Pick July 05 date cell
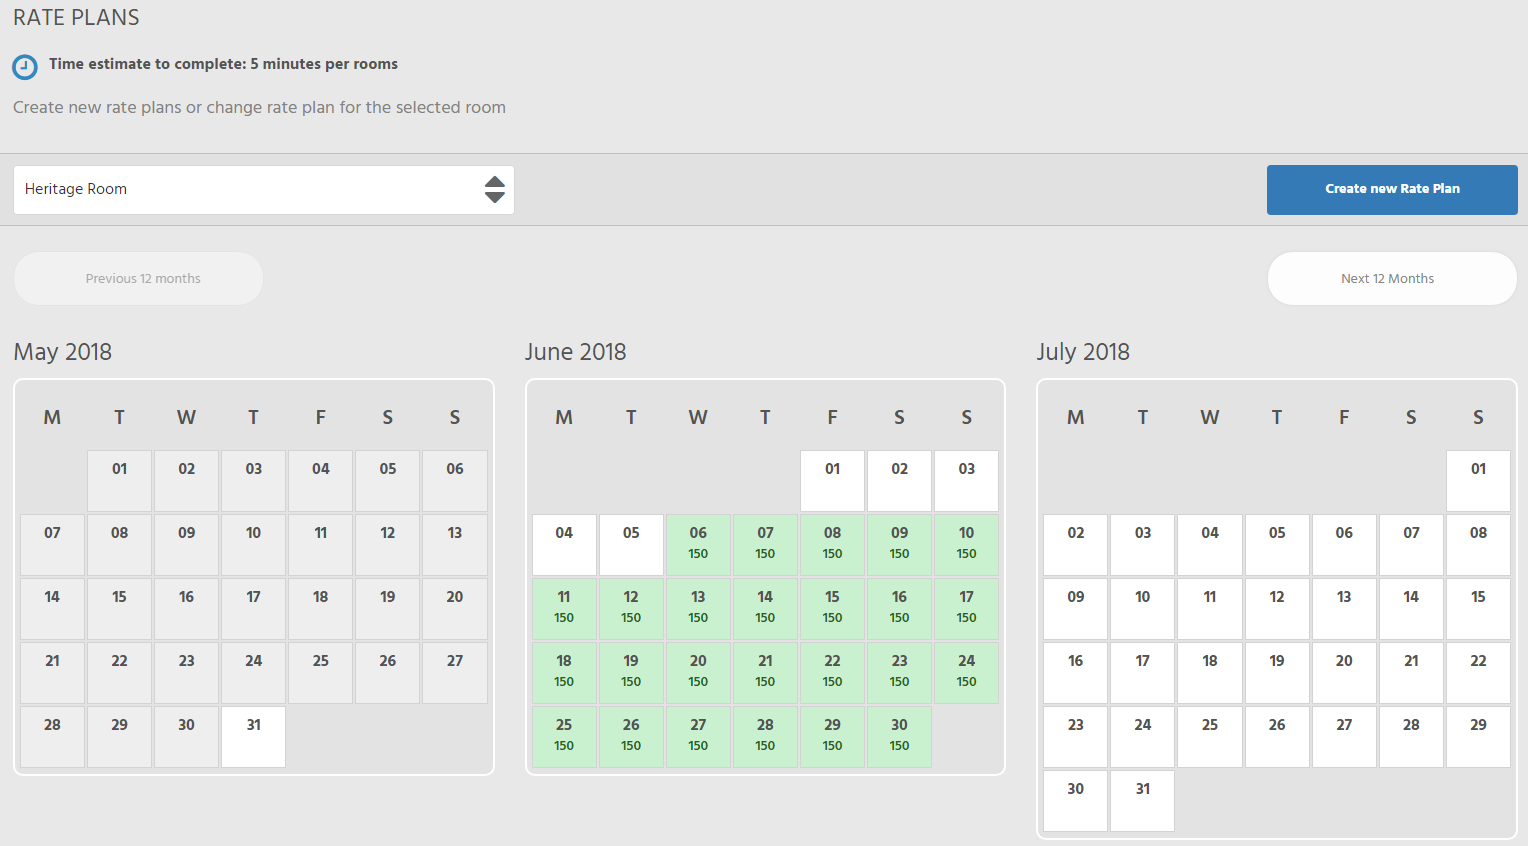1528x846 pixels. 1277,545
